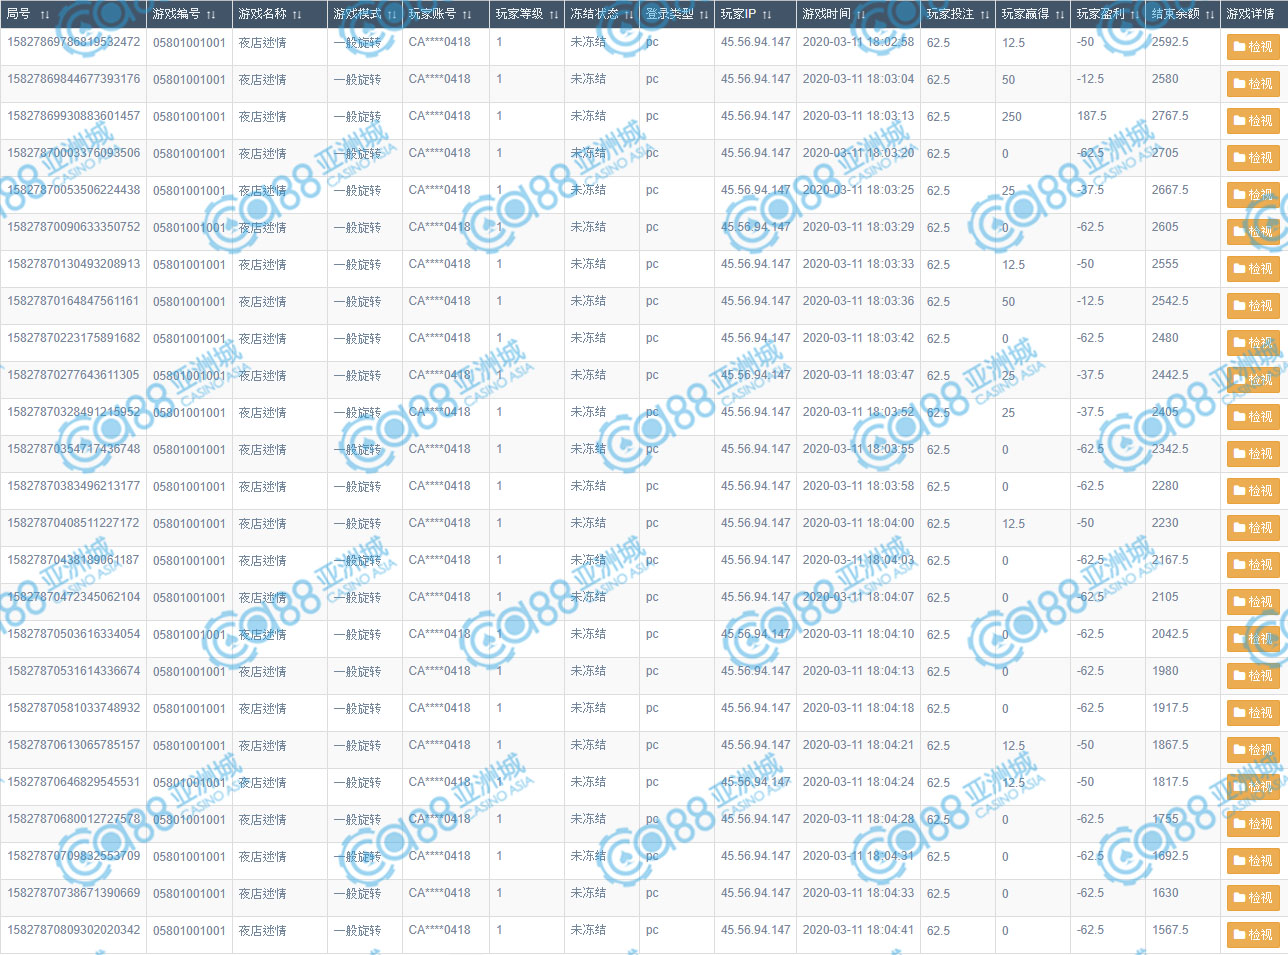Toggle sort icon on 游戏模式 header
This screenshot has height=955, width=1288.
[x=392, y=15]
